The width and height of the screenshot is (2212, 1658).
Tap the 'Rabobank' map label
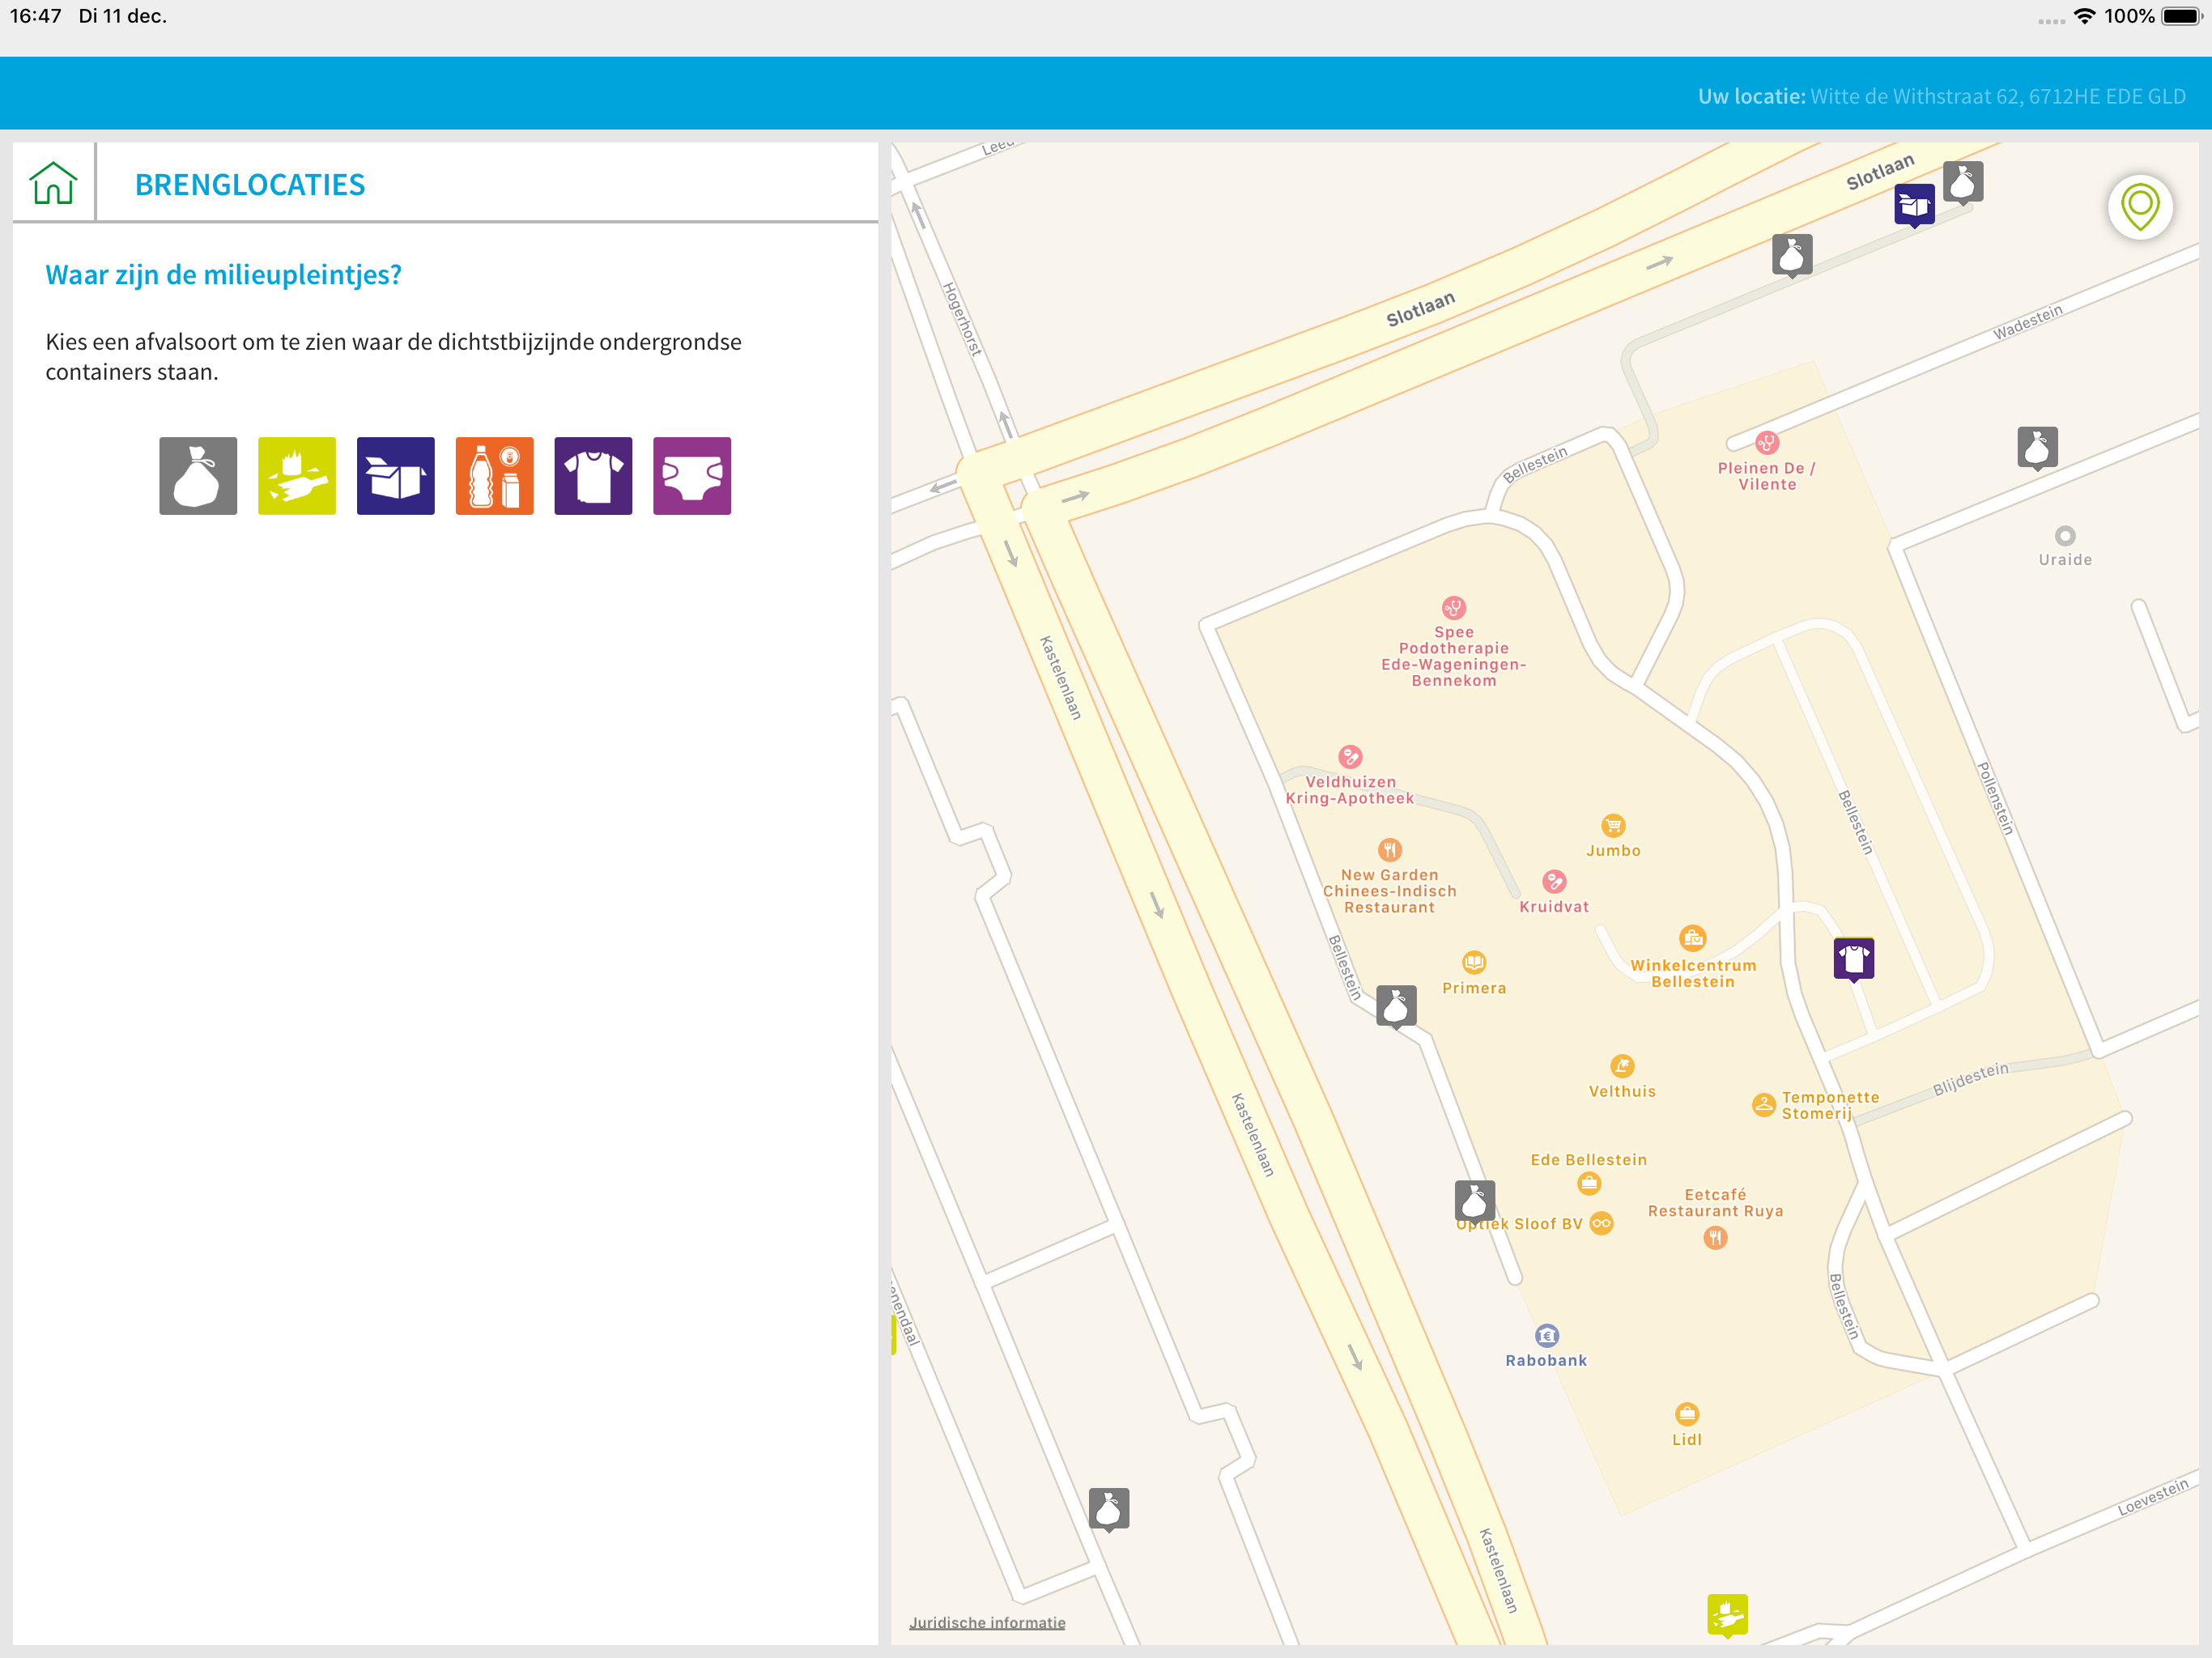tap(1546, 1361)
